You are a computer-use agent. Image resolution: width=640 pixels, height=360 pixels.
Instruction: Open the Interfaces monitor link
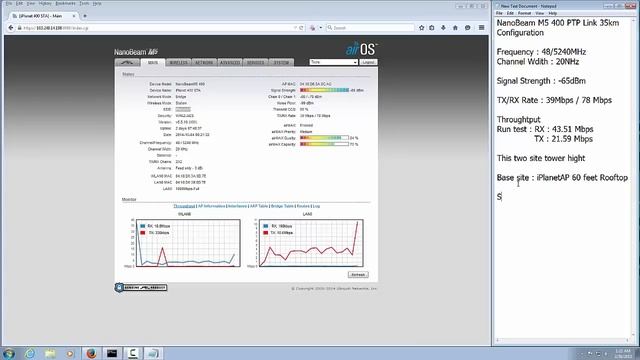pyautogui.click(x=238, y=206)
